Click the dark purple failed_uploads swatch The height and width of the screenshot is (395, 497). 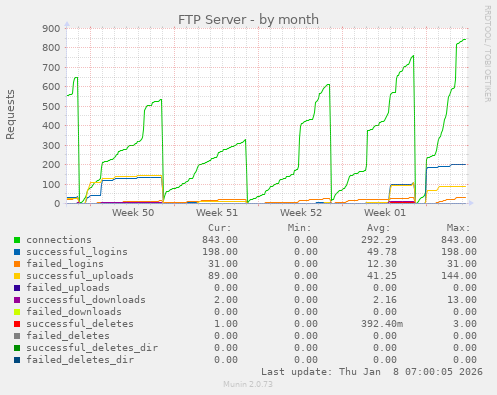coord(17,288)
